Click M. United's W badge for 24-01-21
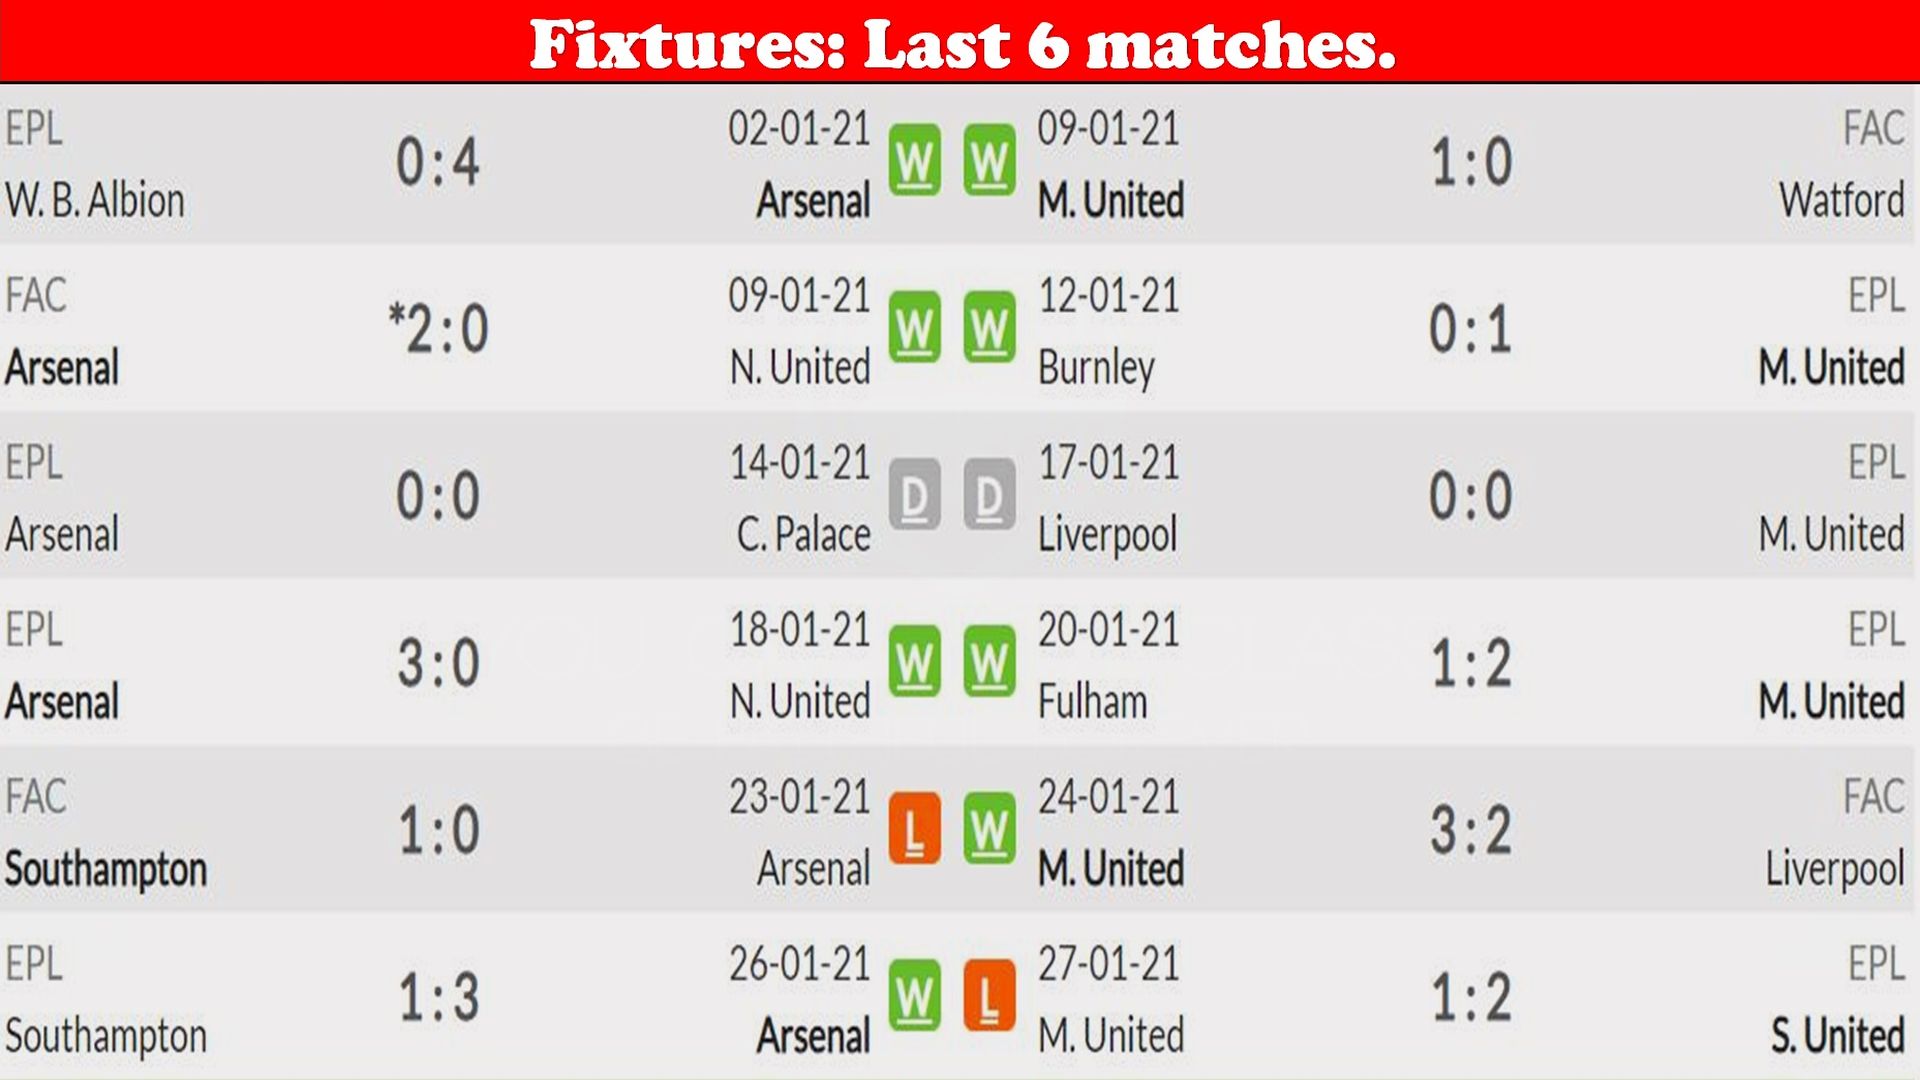The image size is (1920, 1080). tap(989, 829)
